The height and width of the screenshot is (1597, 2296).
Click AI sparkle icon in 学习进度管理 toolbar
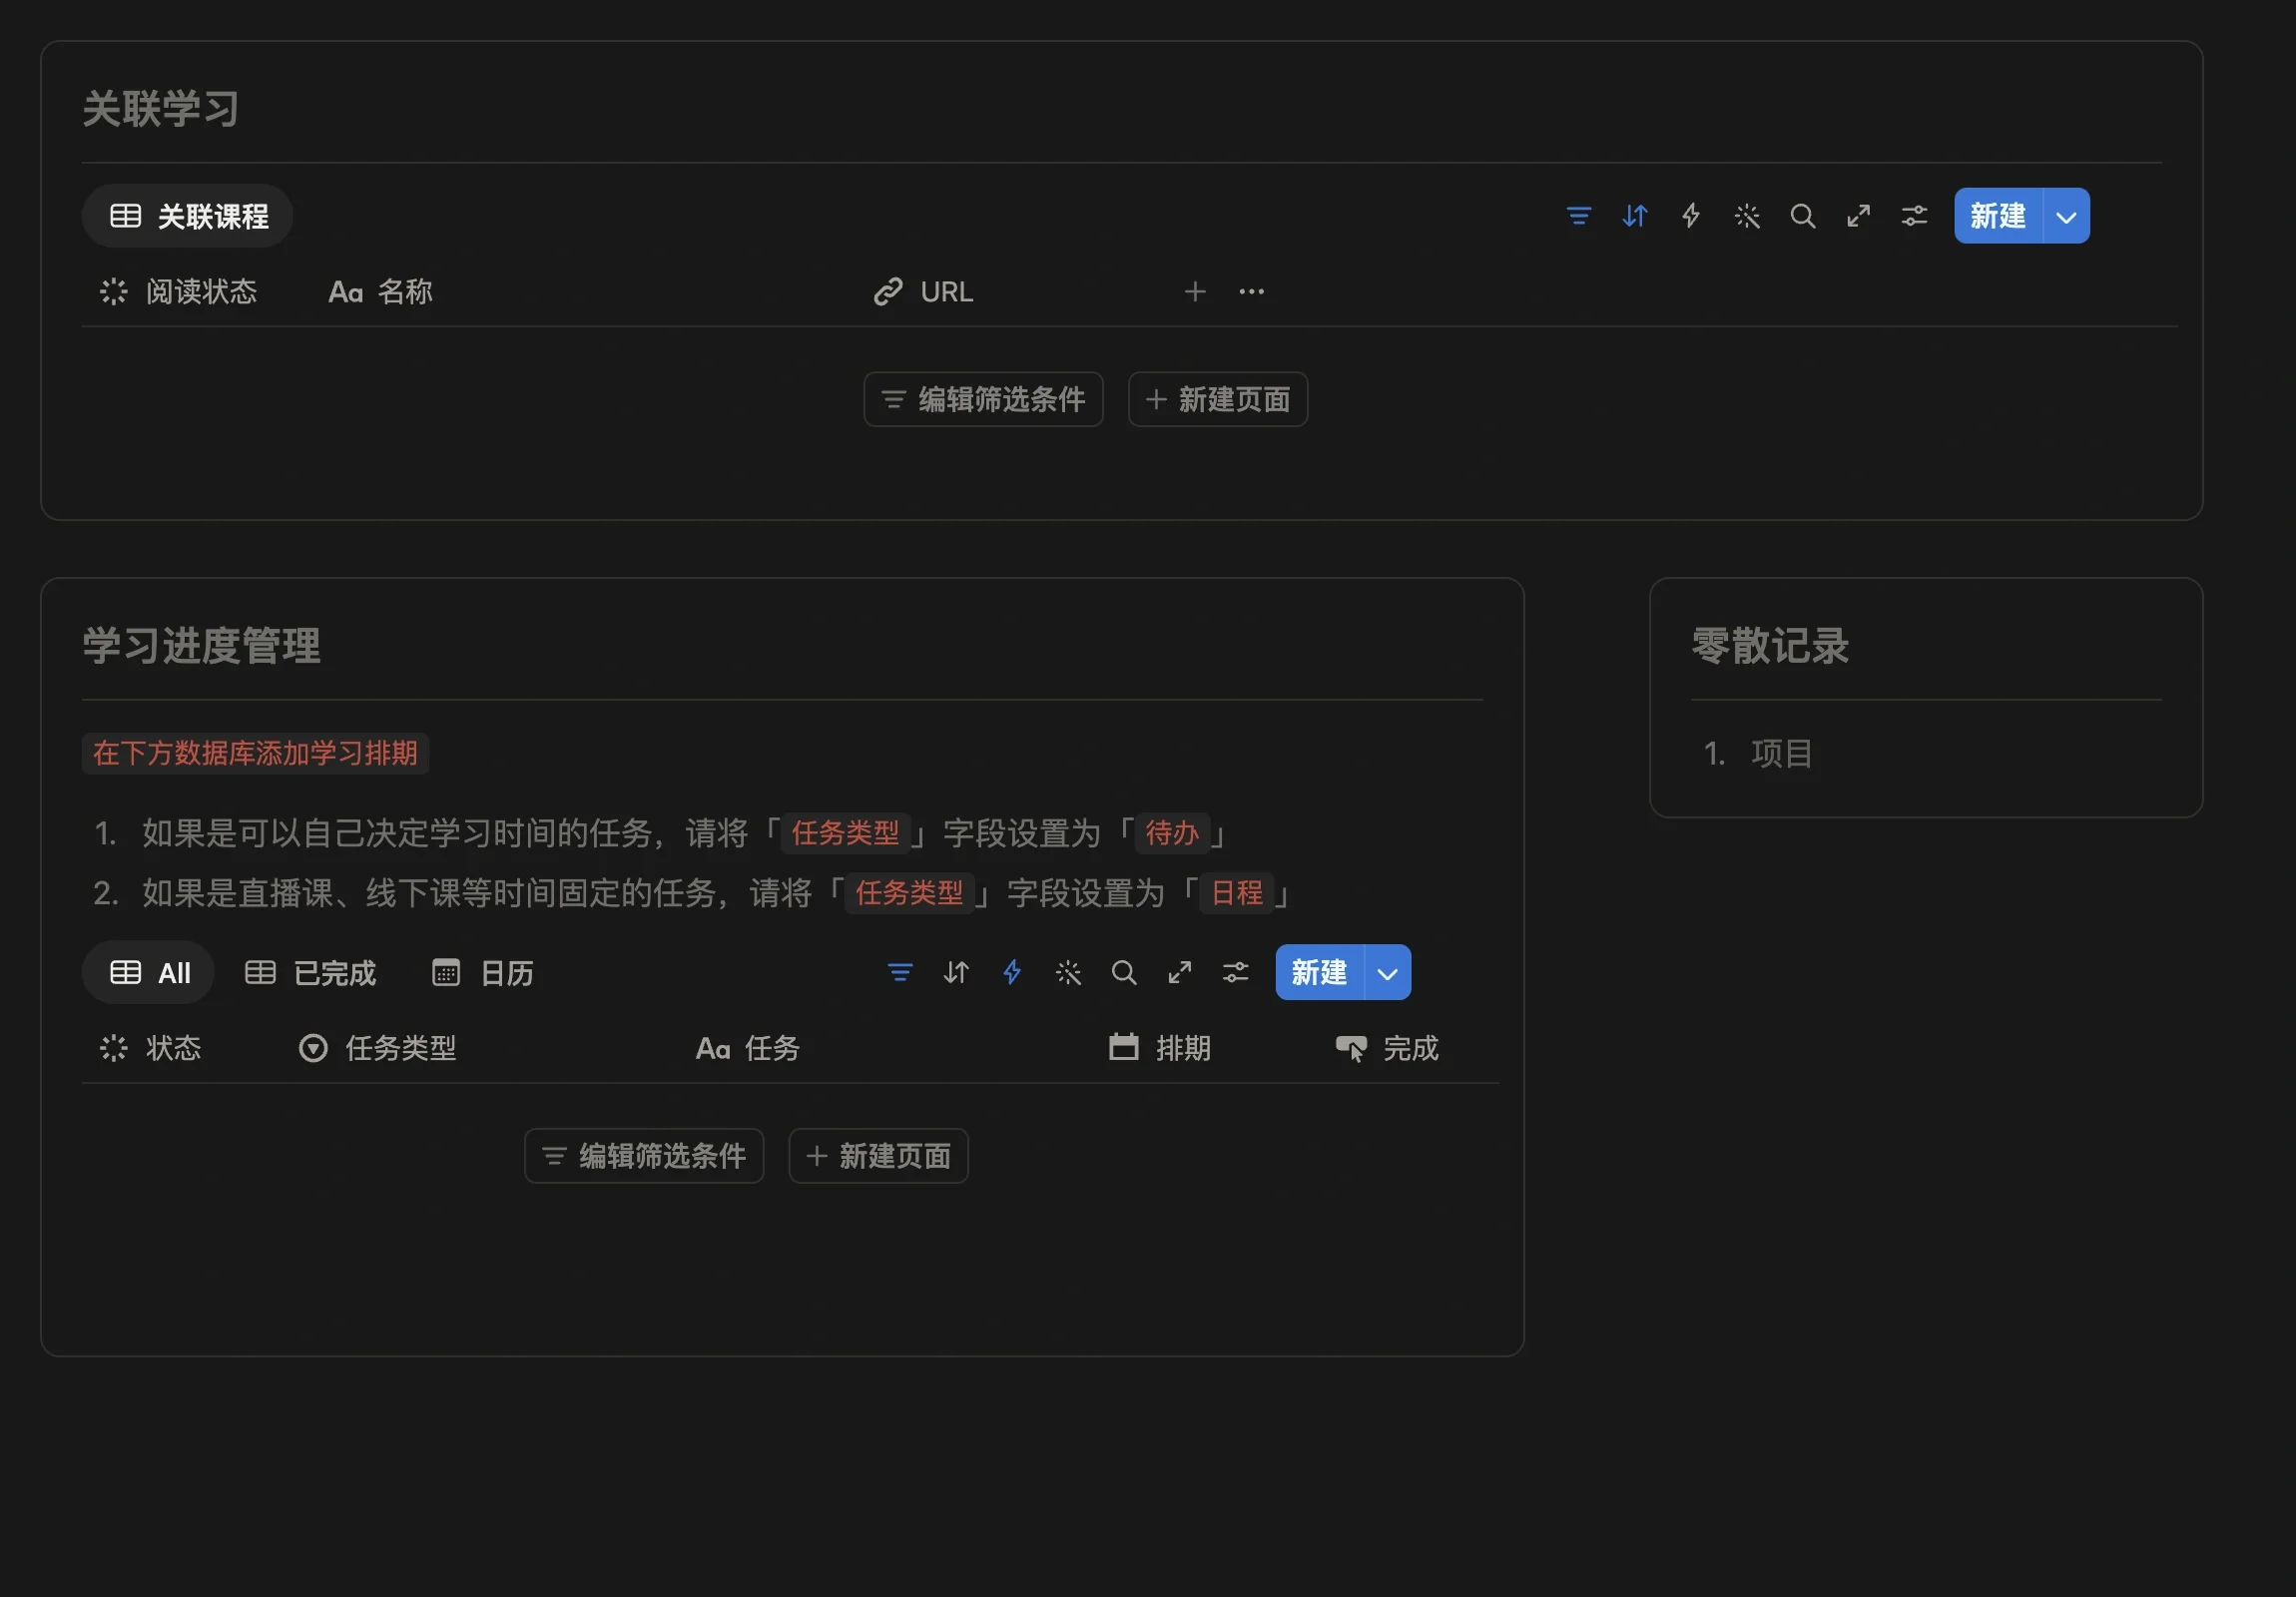1067,972
